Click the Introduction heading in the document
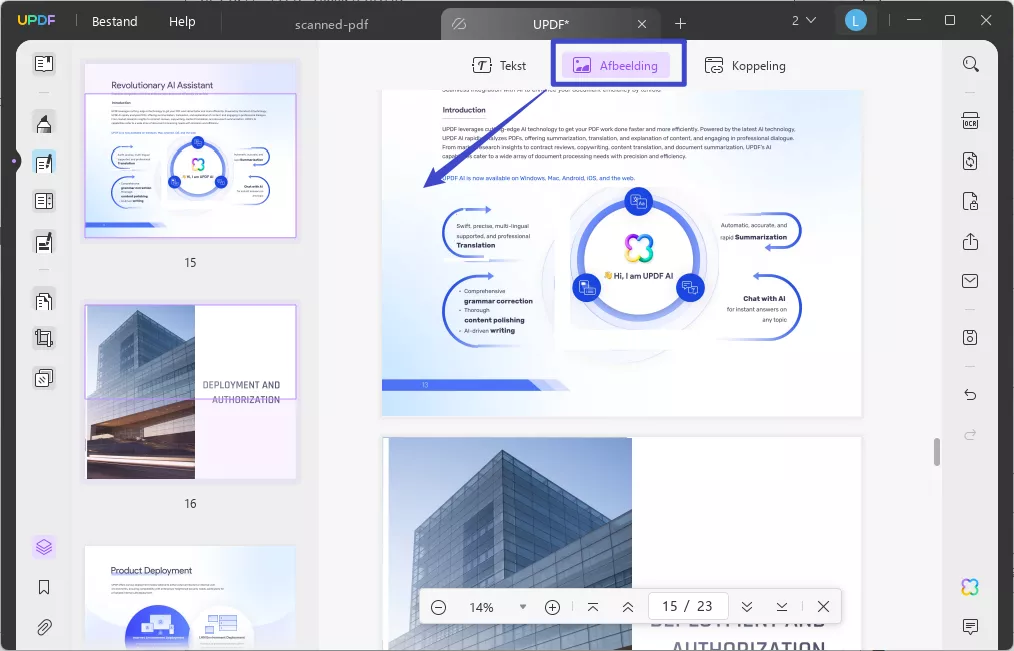The height and width of the screenshot is (651, 1014). (464, 110)
